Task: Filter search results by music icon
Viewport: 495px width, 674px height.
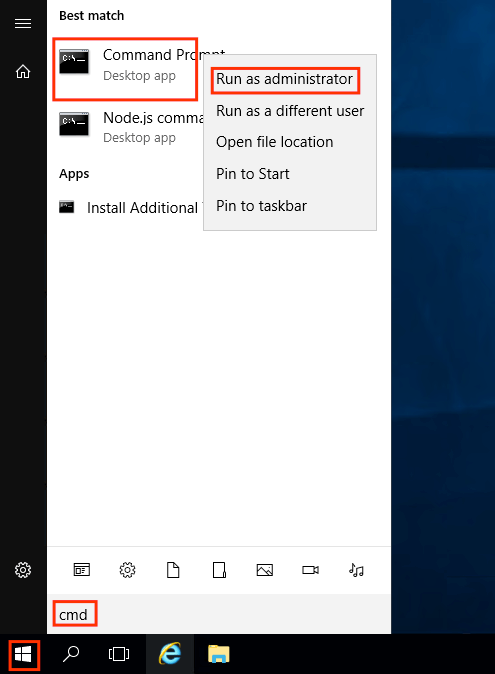Action: (356, 570)
